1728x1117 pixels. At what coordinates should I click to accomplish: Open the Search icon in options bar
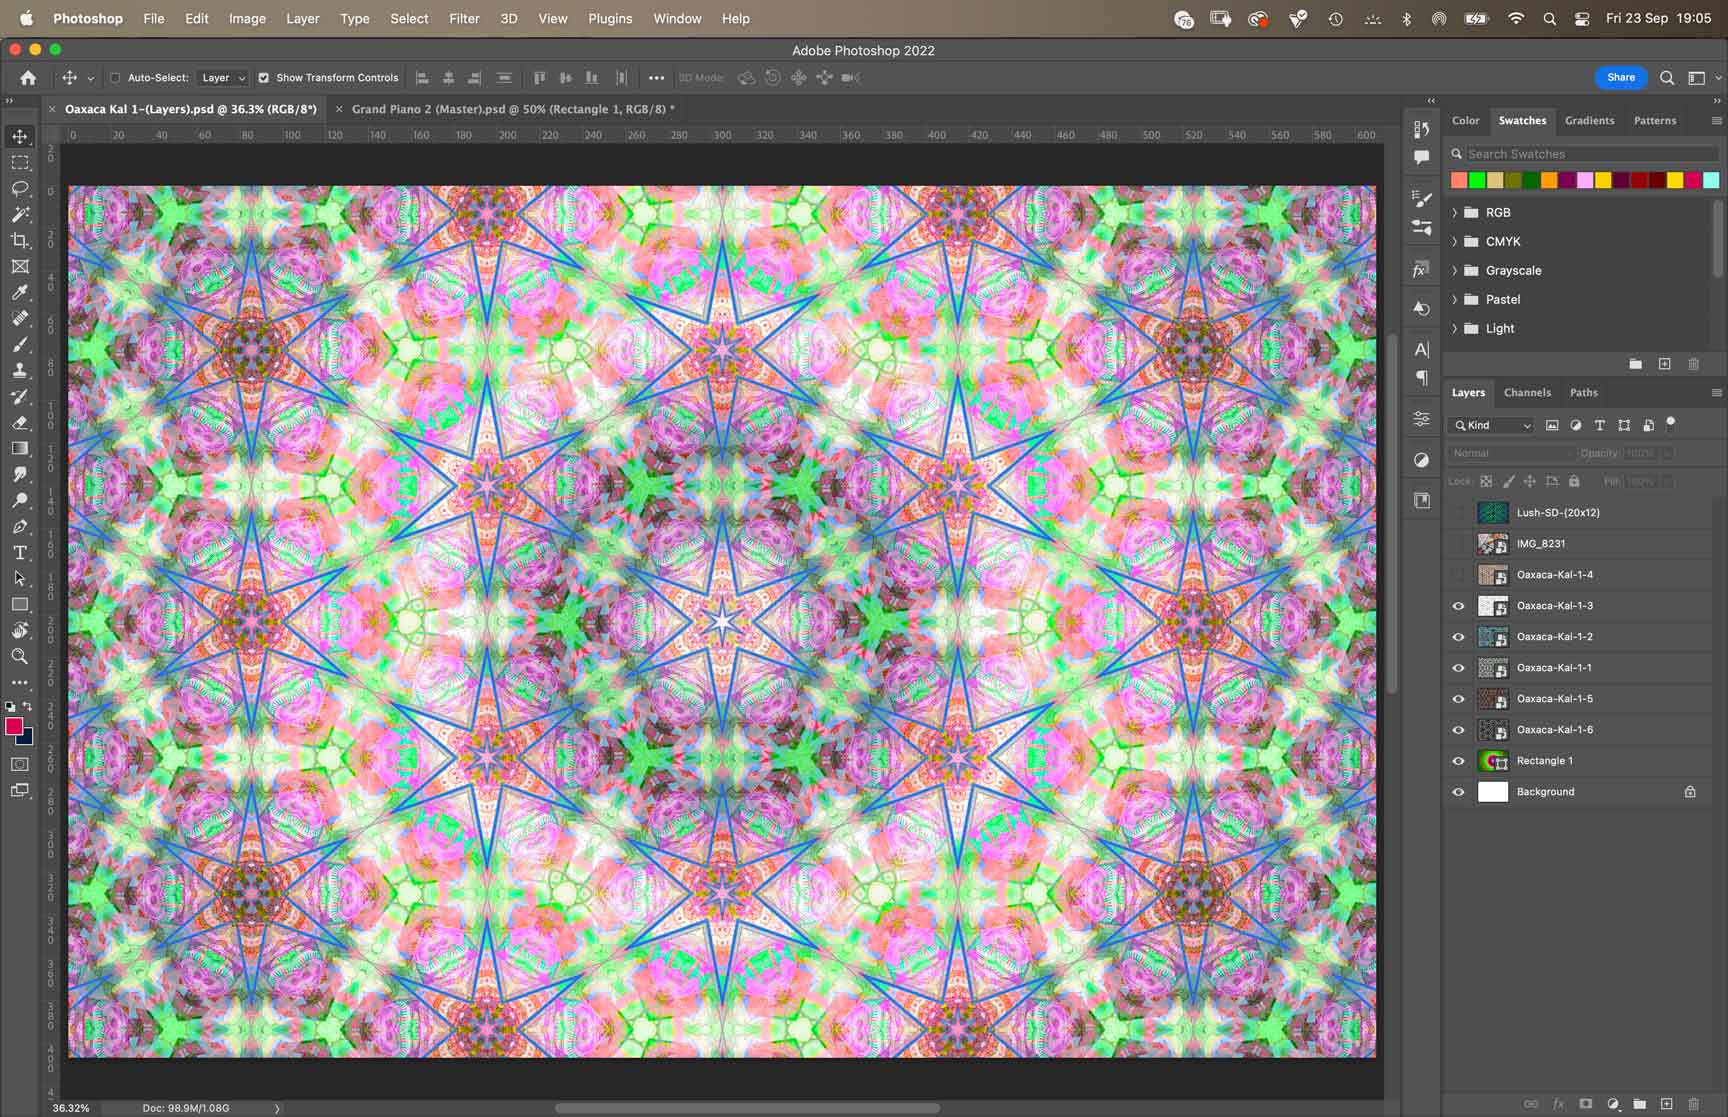[1667, 77]
